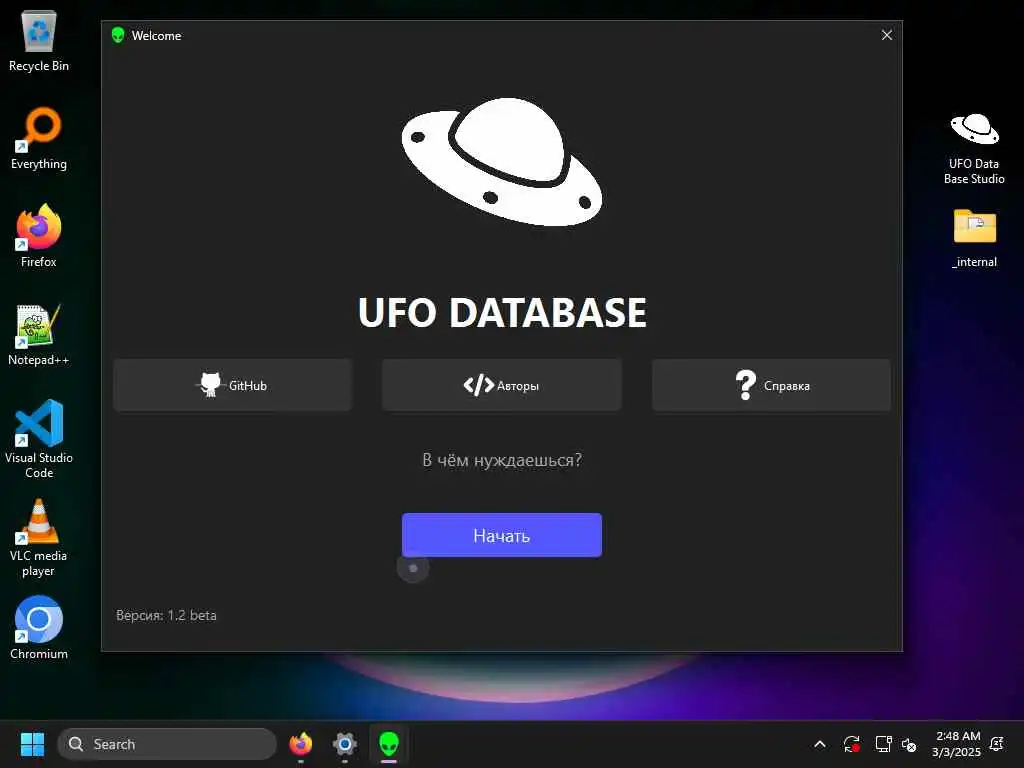Click the green alien app icon in taskbar
Screen dimensions: 1024x768
tap(389, 744)
